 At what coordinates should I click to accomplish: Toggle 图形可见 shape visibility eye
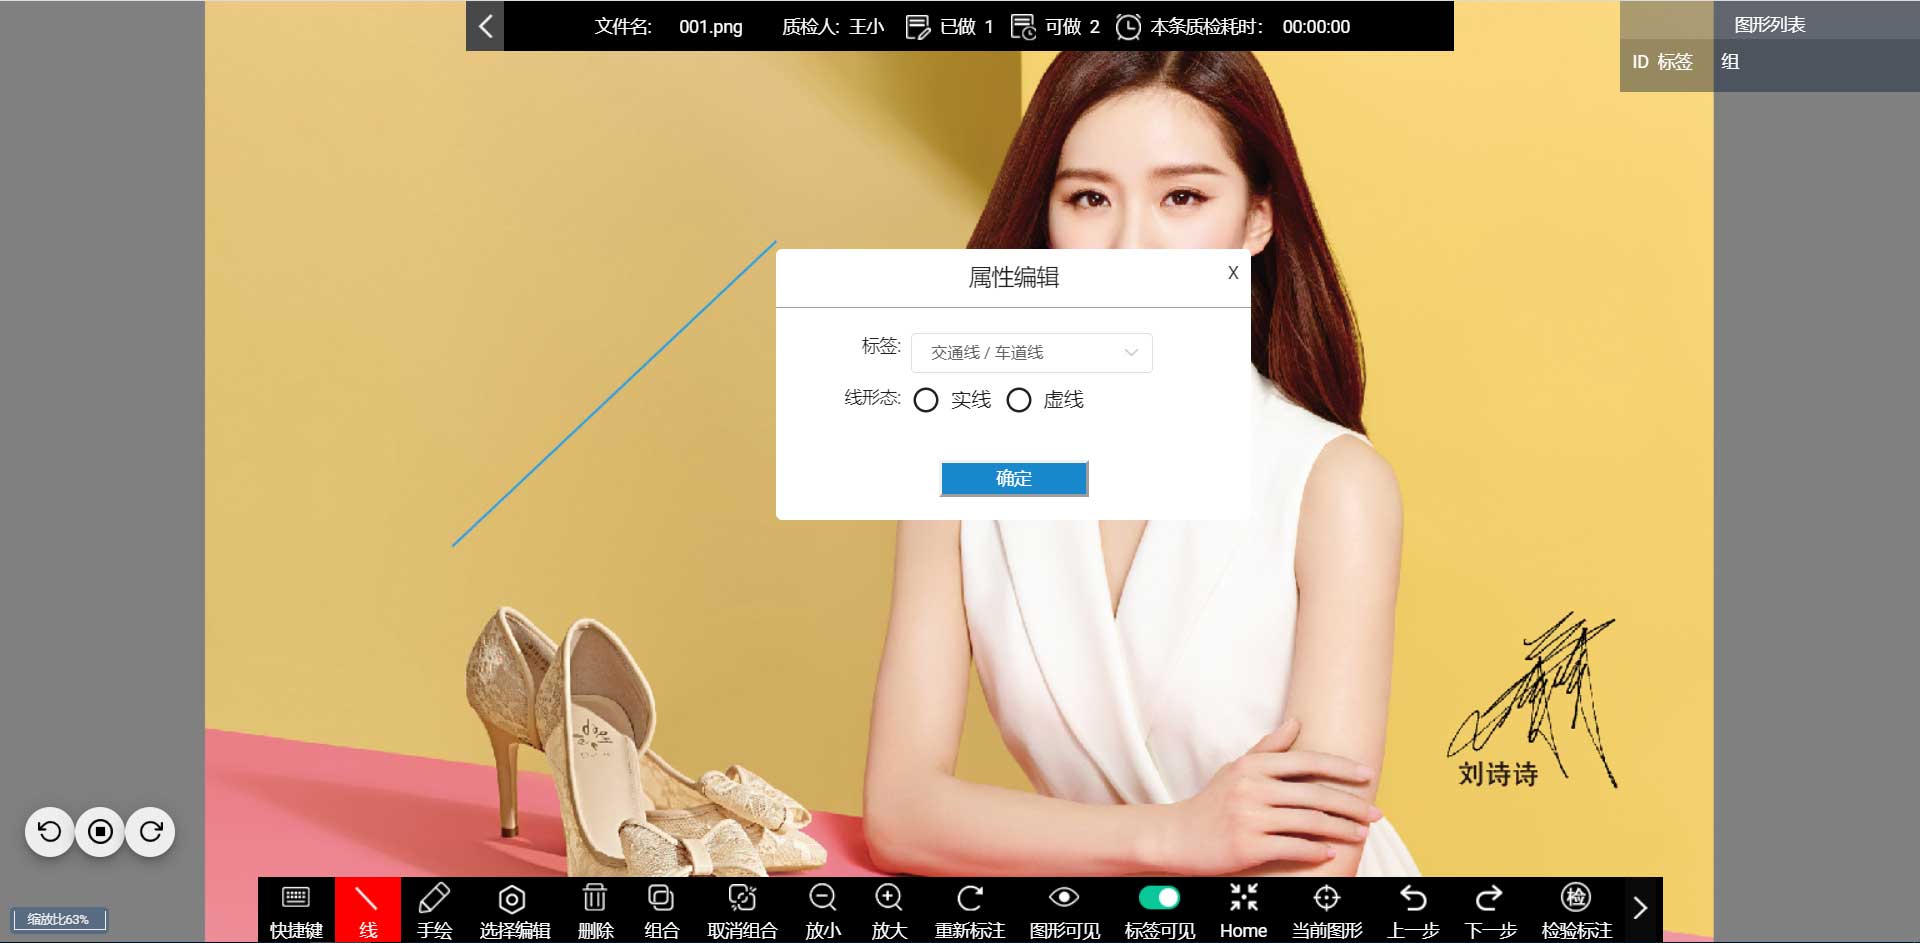point(1064,910)
